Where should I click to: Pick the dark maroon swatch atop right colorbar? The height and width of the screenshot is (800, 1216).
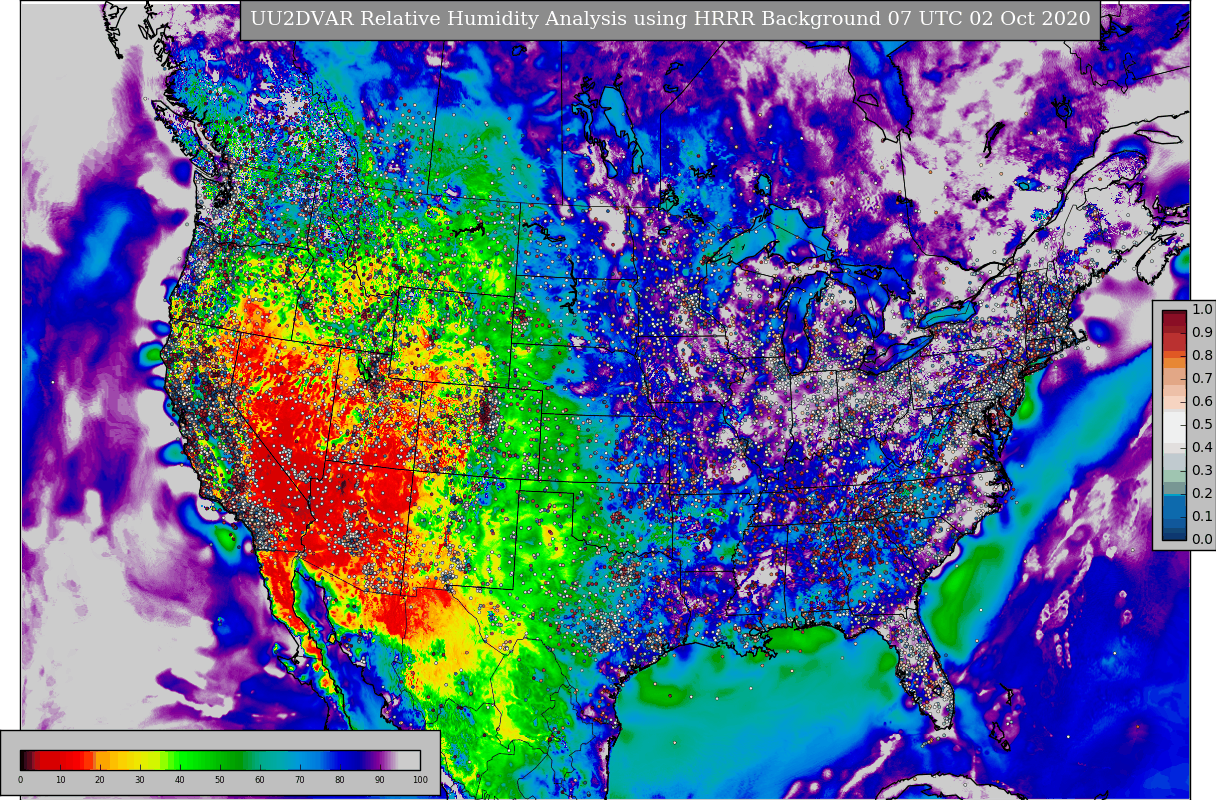(x=1174, y=316)
